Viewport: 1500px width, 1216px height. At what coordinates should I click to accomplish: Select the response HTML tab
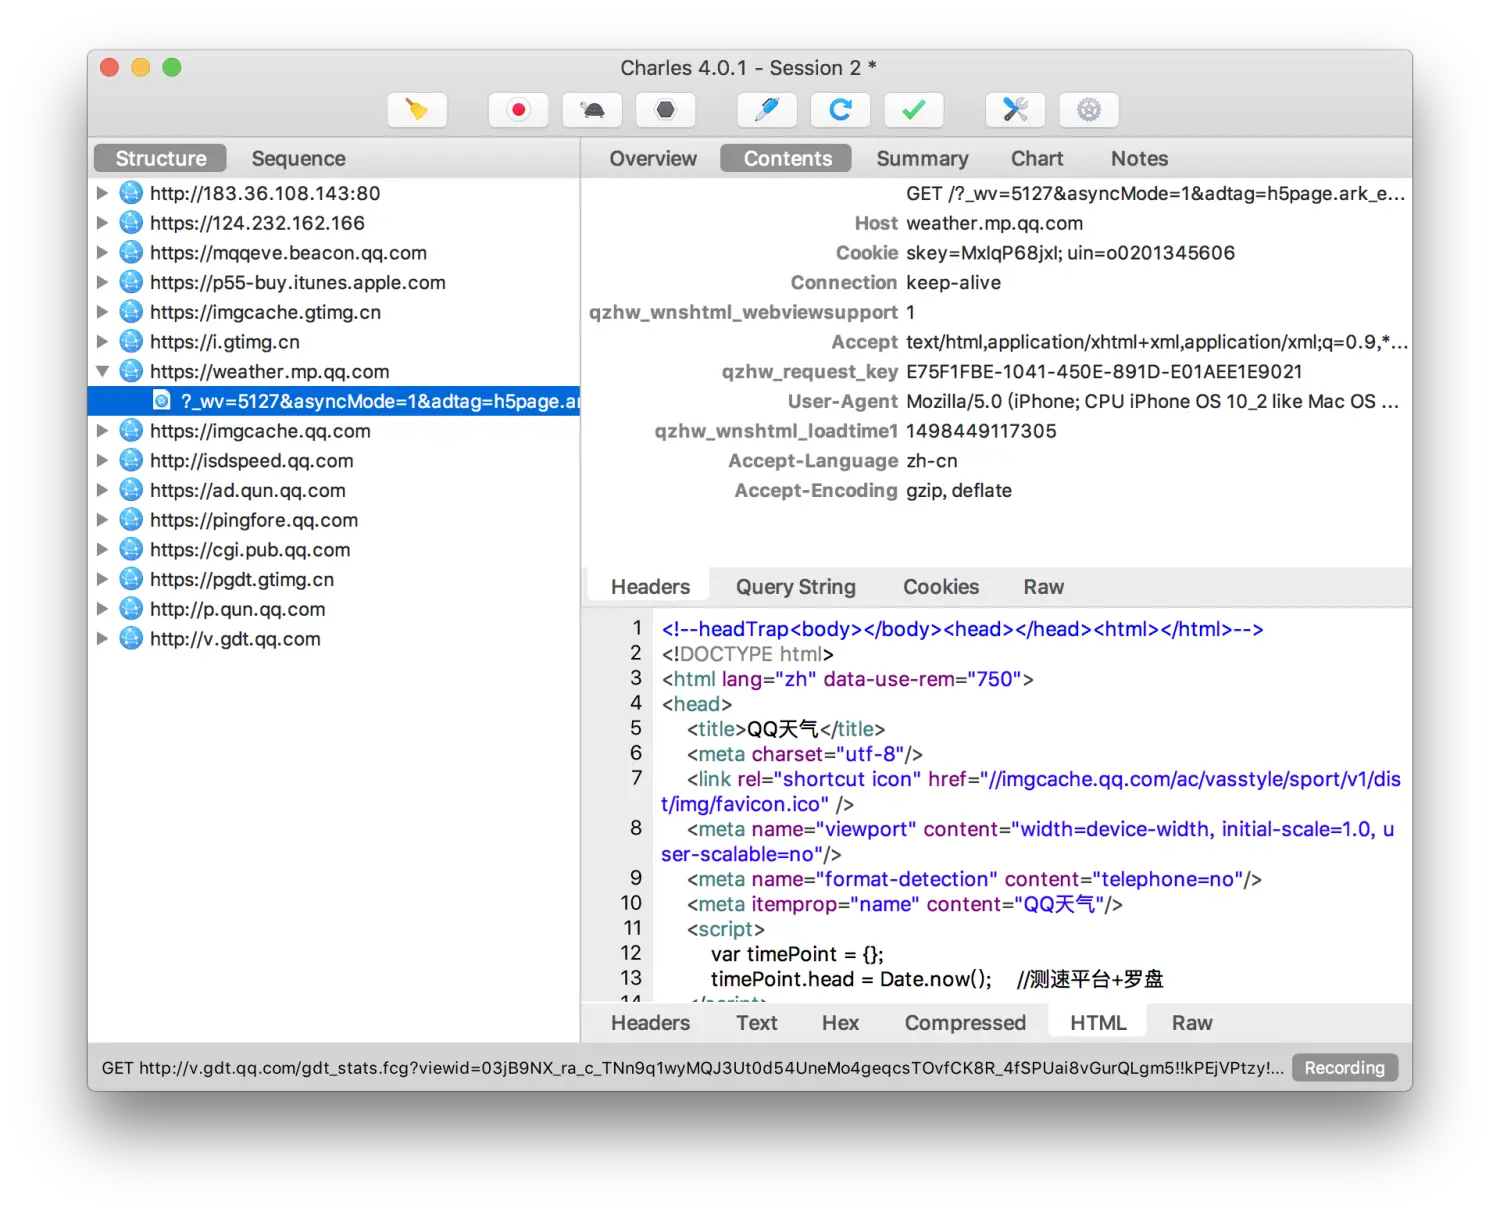point(1098,1023)
